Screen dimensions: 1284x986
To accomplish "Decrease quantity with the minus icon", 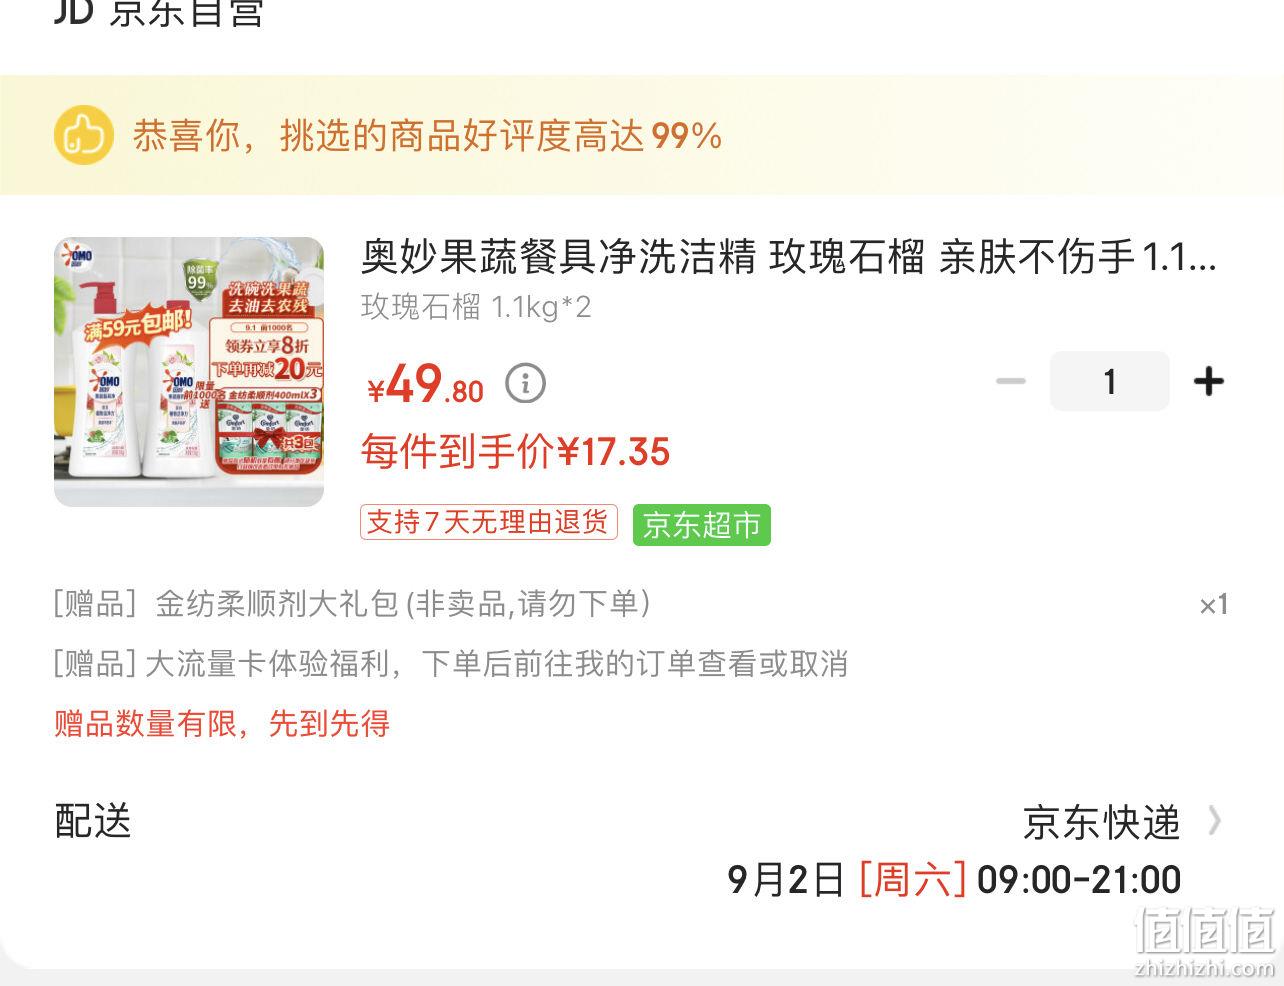I will coord(1011,381).
